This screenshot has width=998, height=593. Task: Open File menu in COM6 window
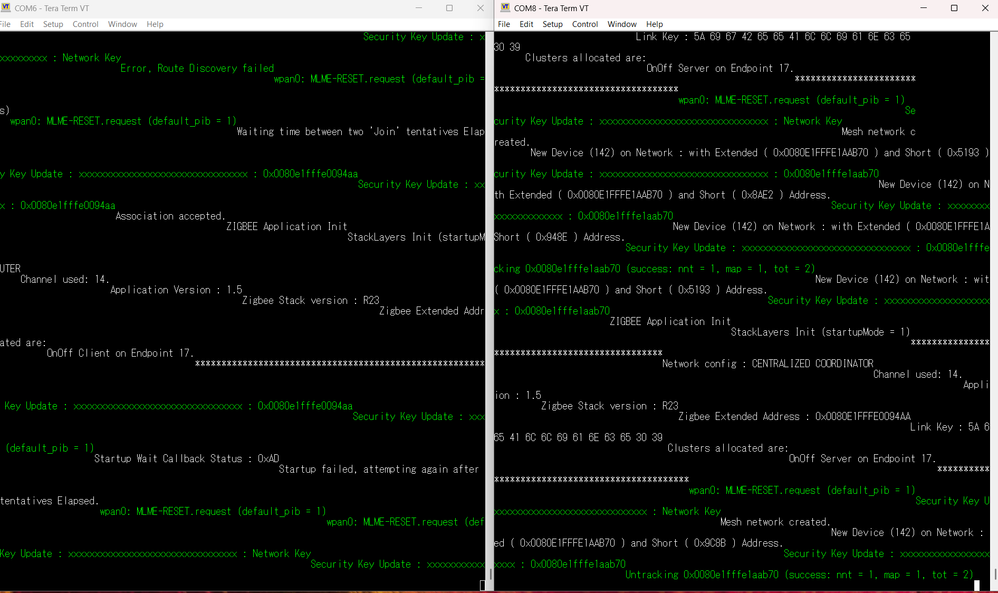5,24
